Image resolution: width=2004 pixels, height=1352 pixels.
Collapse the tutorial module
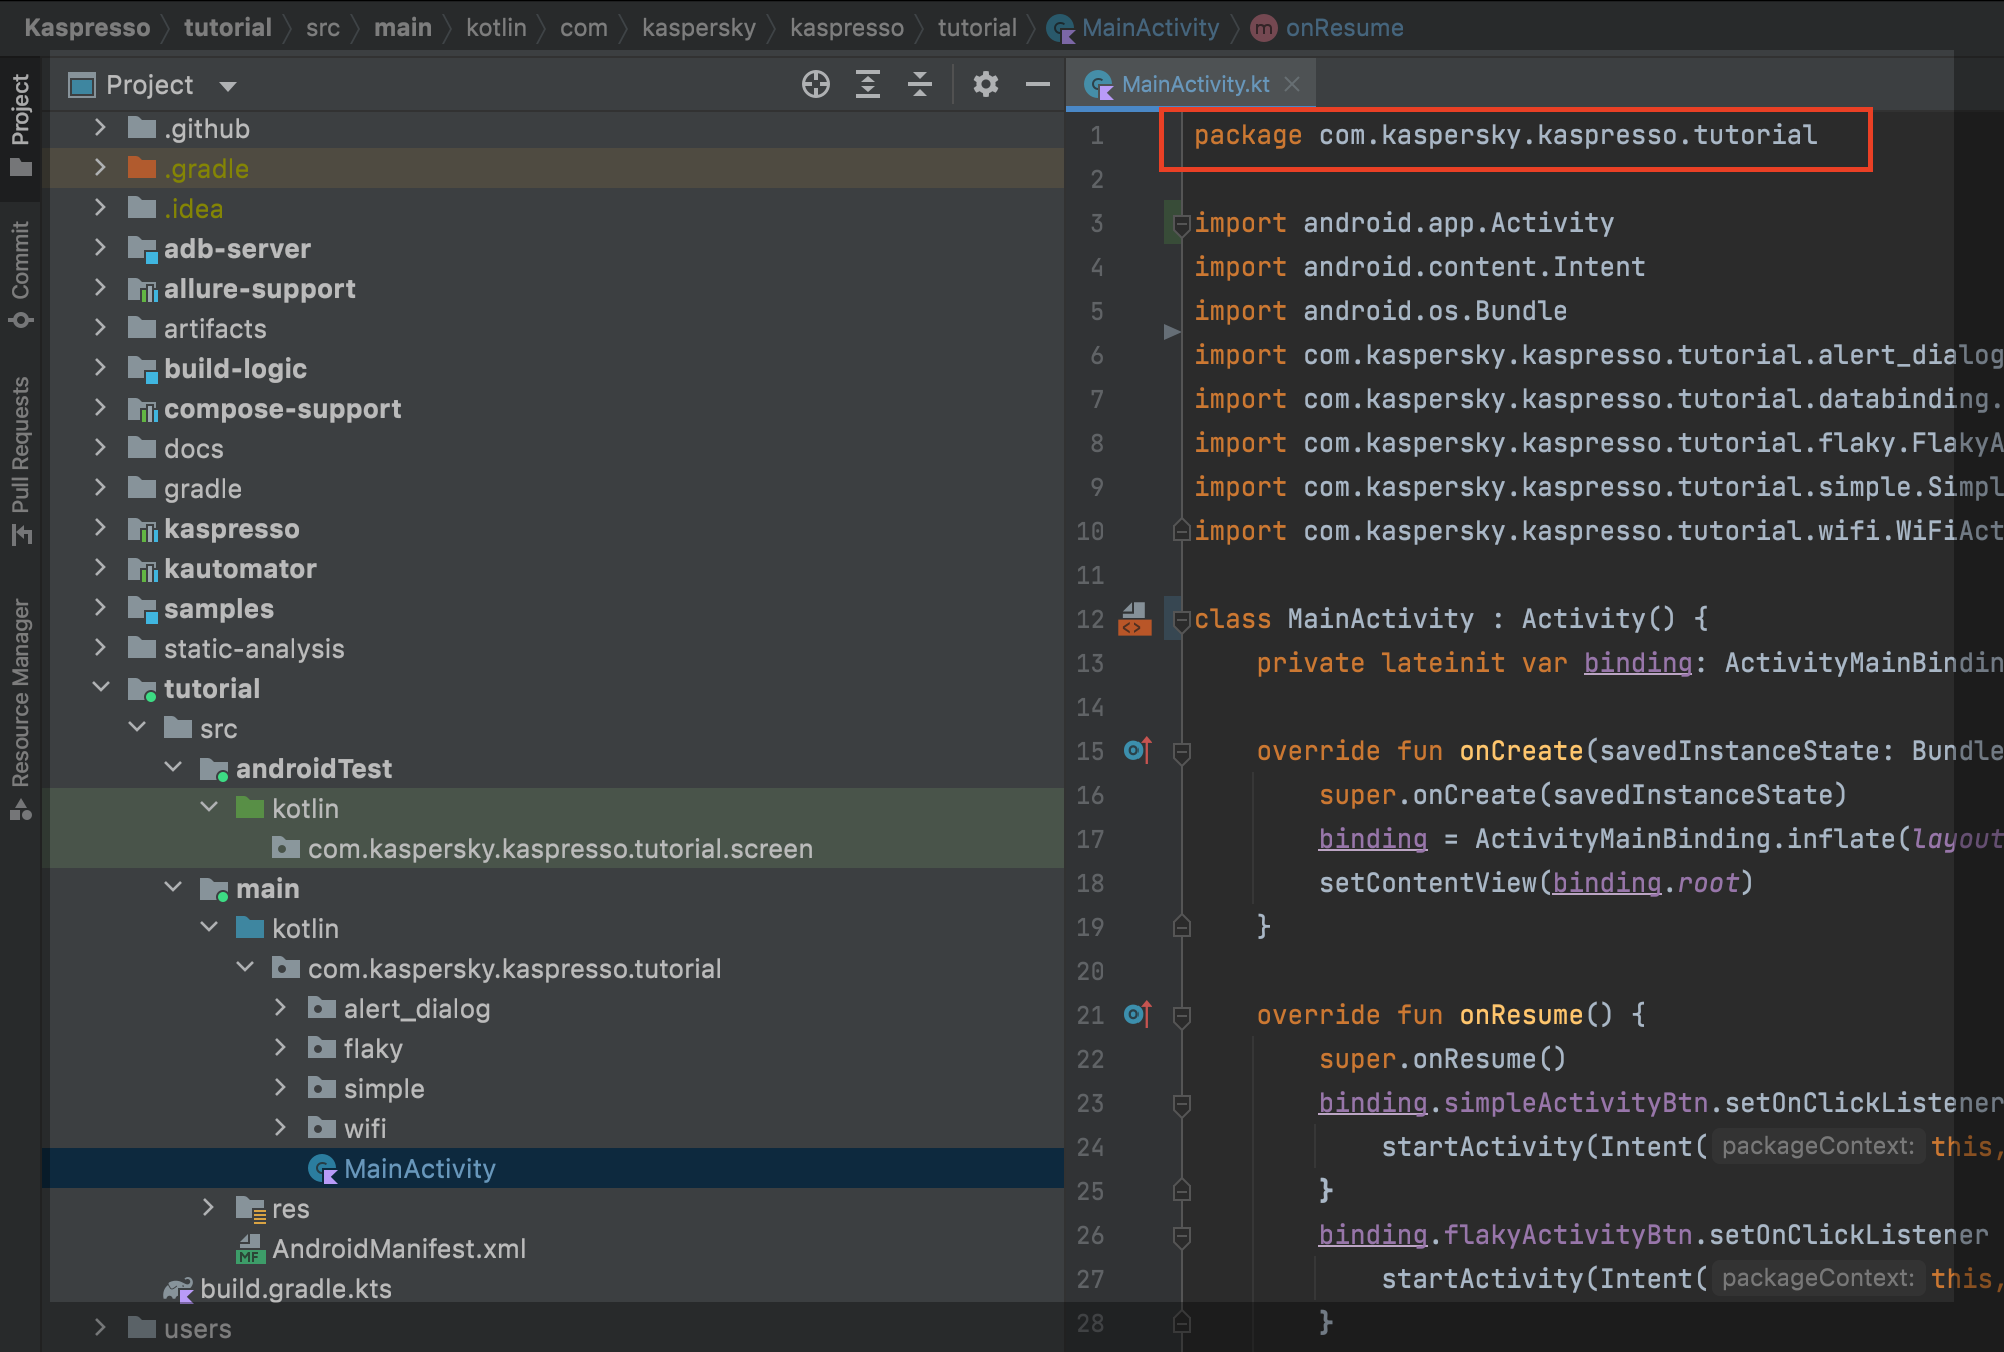[x=101, y=688]
